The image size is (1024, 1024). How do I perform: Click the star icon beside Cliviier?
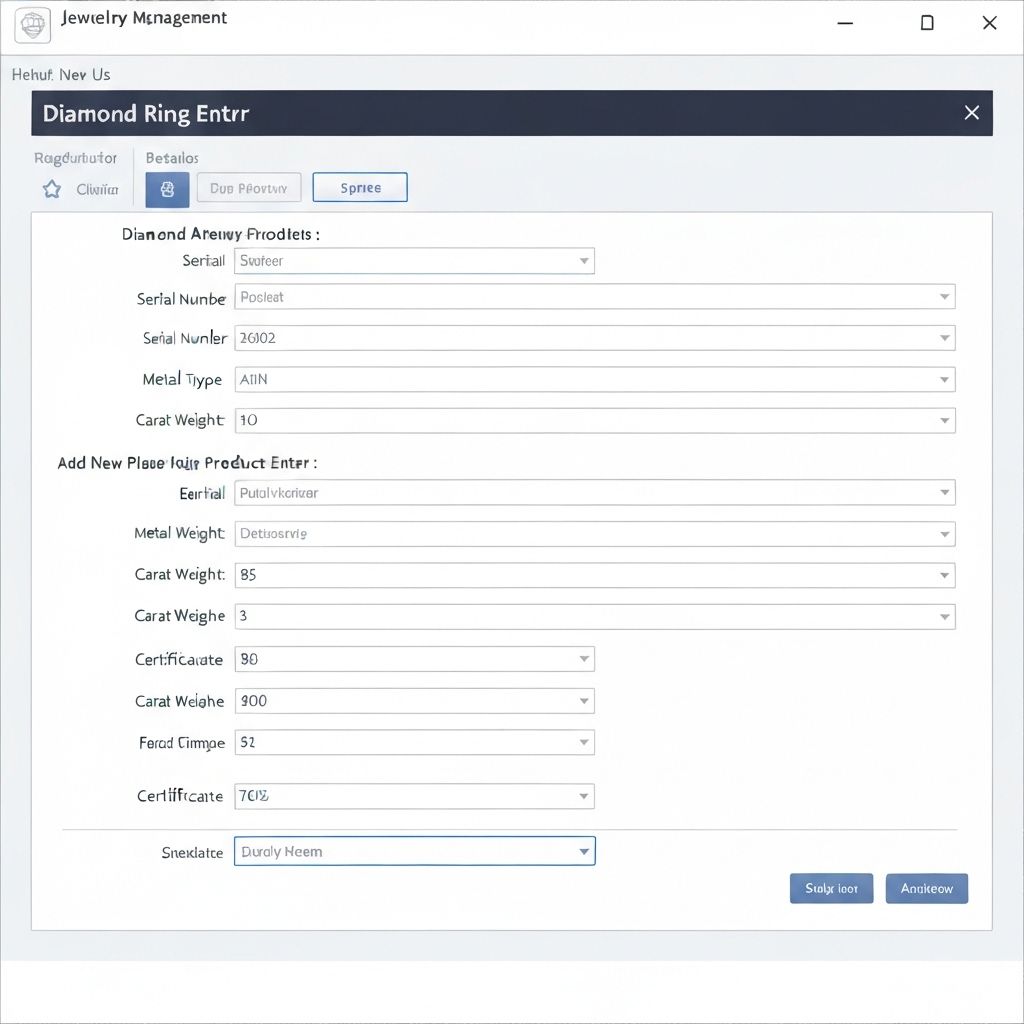52,189
